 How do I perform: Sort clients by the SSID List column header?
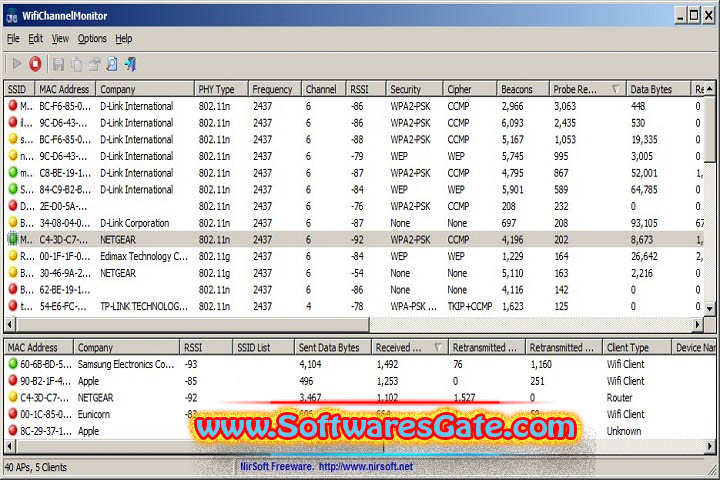click(264, 347)
